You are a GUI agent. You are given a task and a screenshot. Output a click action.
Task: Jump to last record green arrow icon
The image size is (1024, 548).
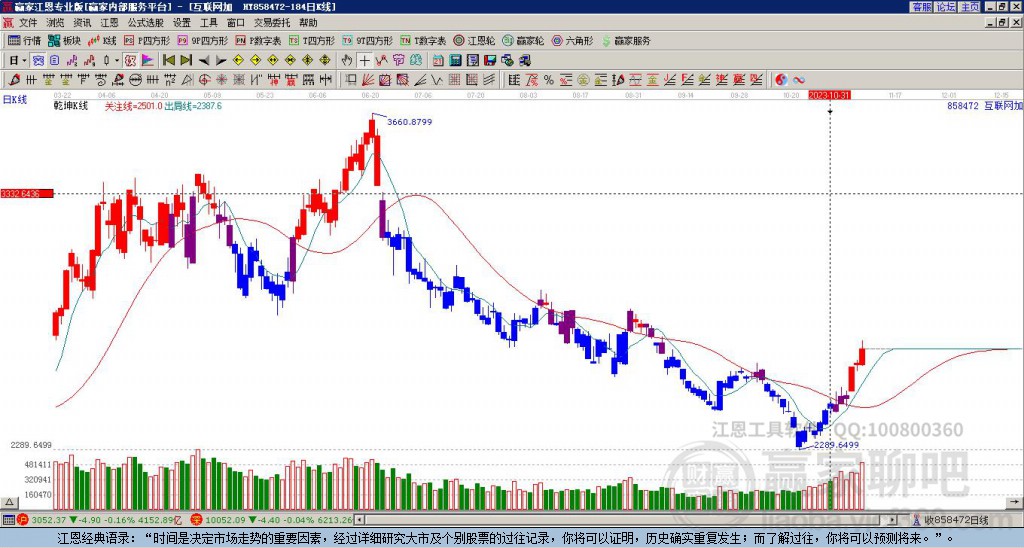coord(186,61)
